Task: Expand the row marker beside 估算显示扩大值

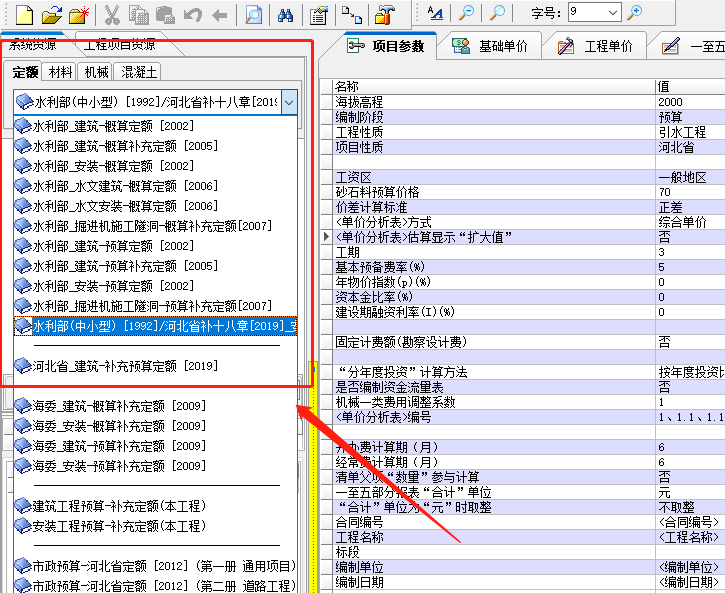Action: coord(325,237)
